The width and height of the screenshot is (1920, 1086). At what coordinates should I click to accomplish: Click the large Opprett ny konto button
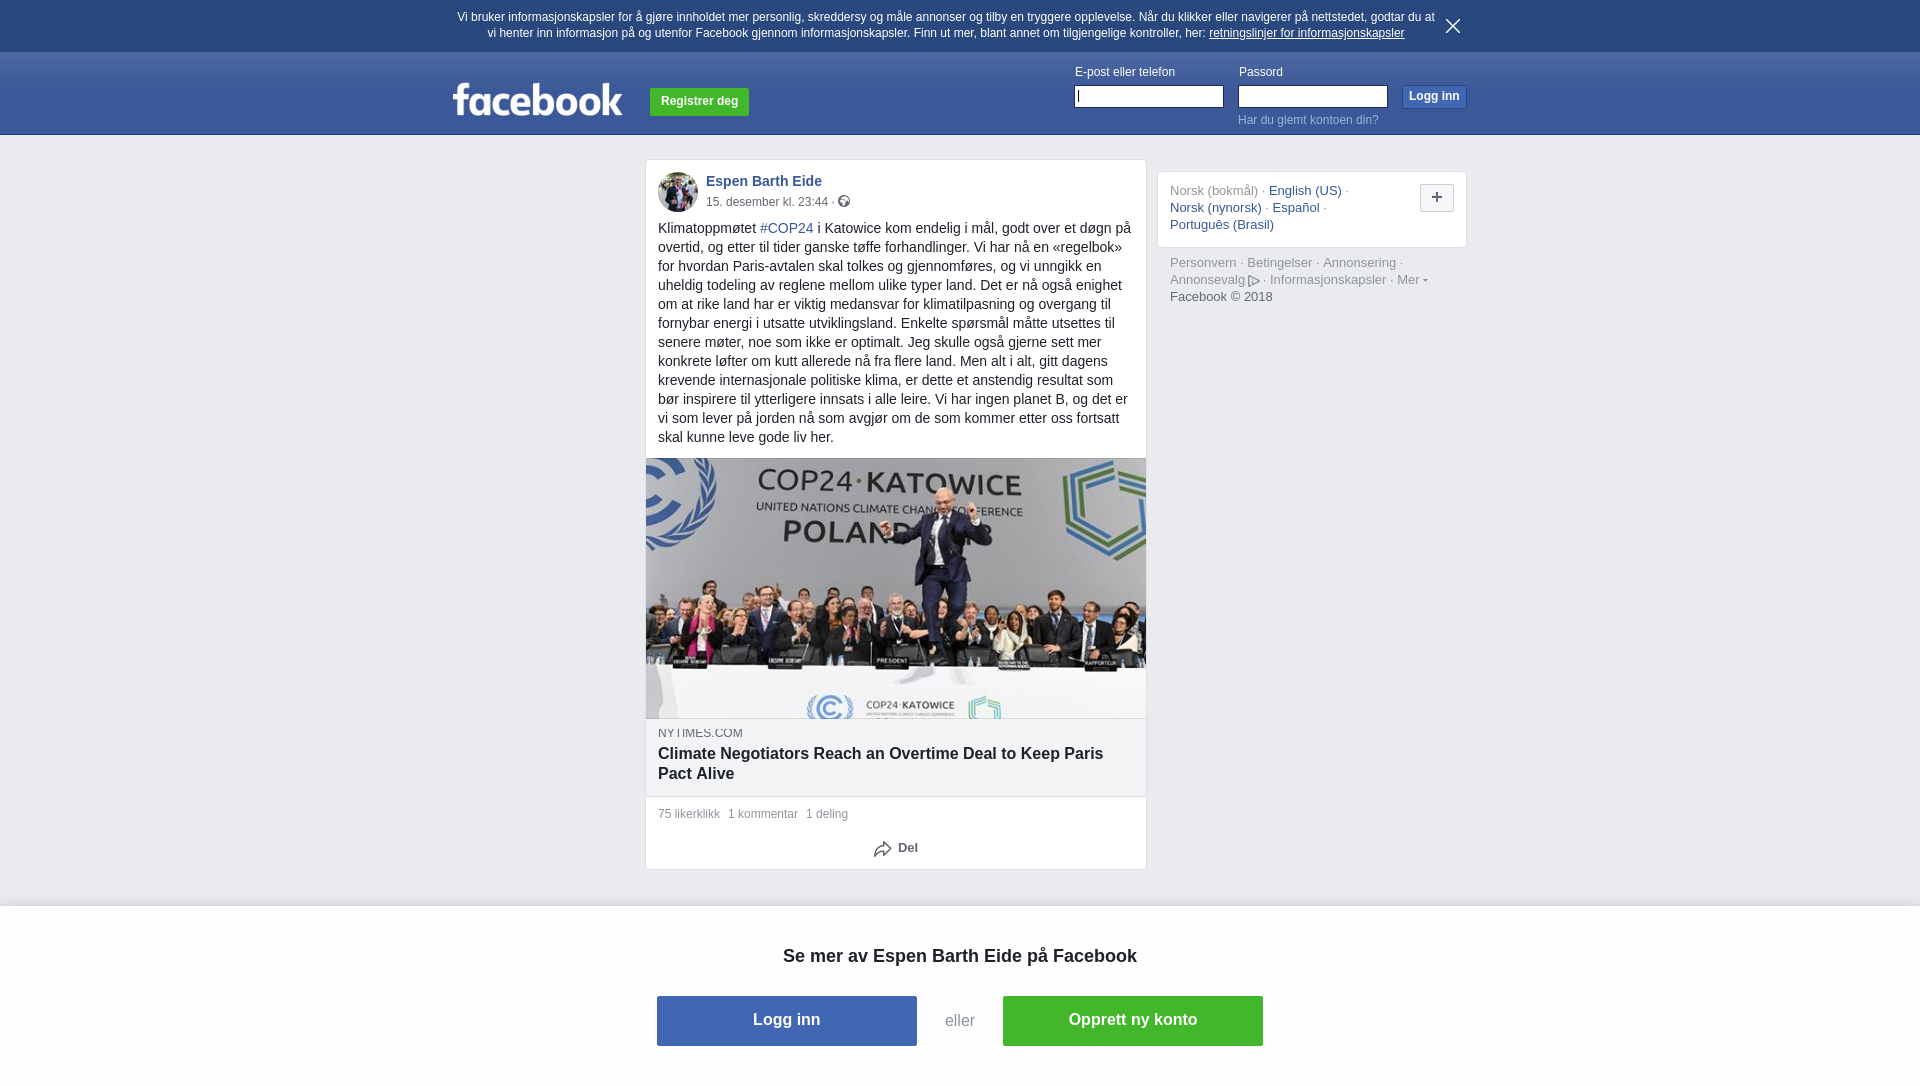[x=1133, y=1020]
